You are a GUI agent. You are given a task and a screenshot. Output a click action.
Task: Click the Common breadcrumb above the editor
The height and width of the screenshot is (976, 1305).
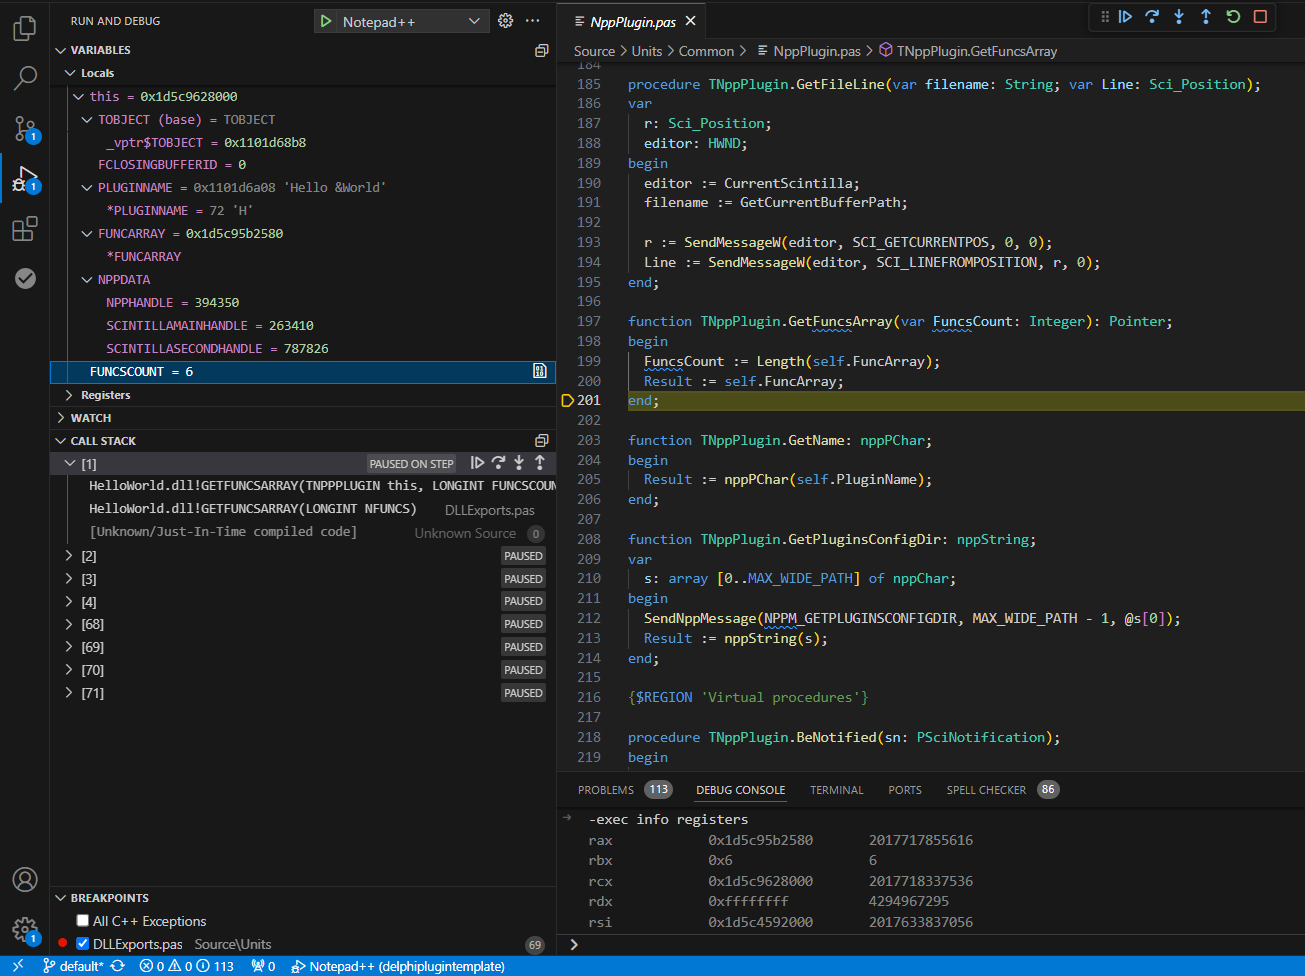[707, 50]
